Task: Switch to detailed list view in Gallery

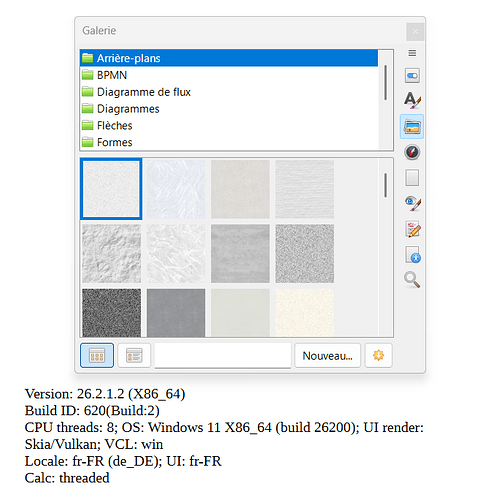Action: [x=134, y=355]
